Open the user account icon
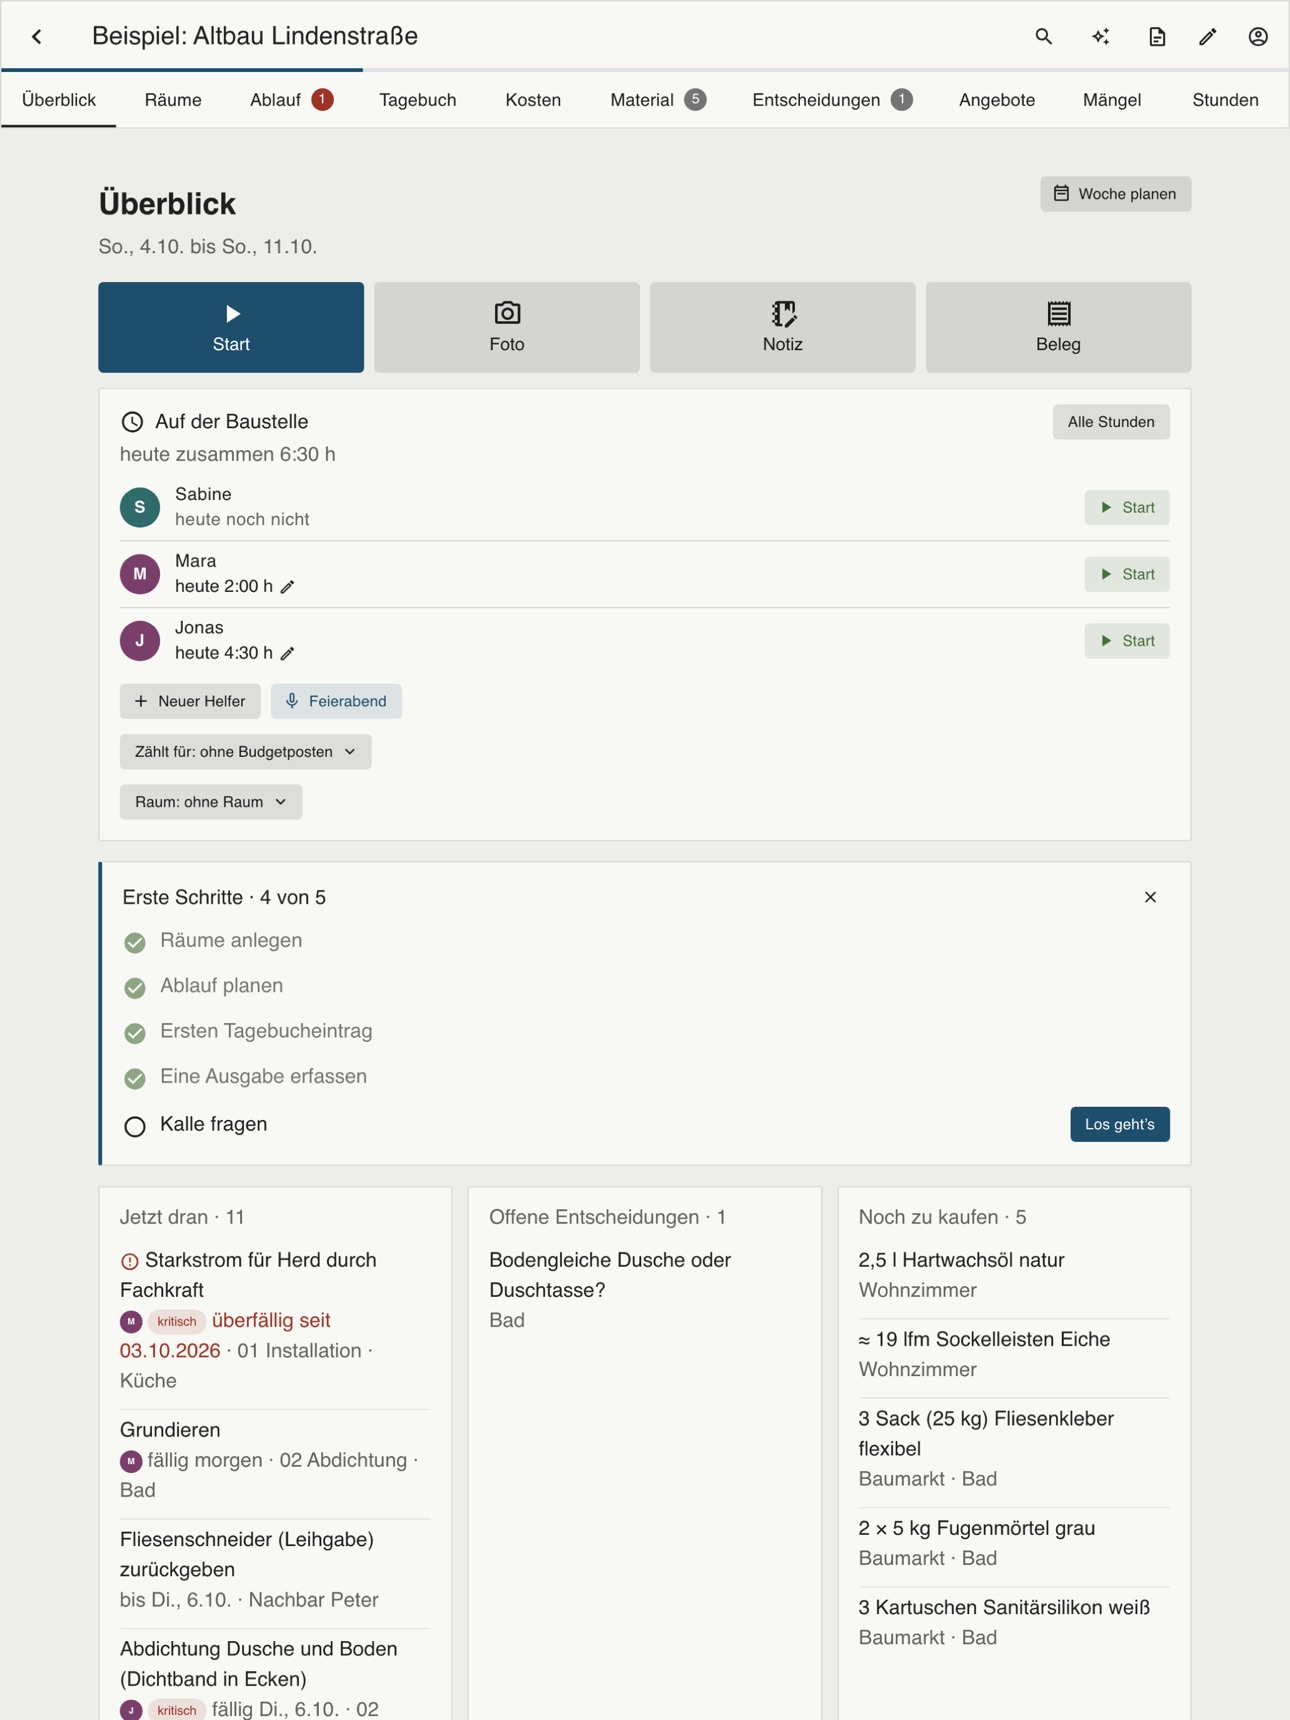Screen dimensions: 1290x1720 tap(1258, 37)
